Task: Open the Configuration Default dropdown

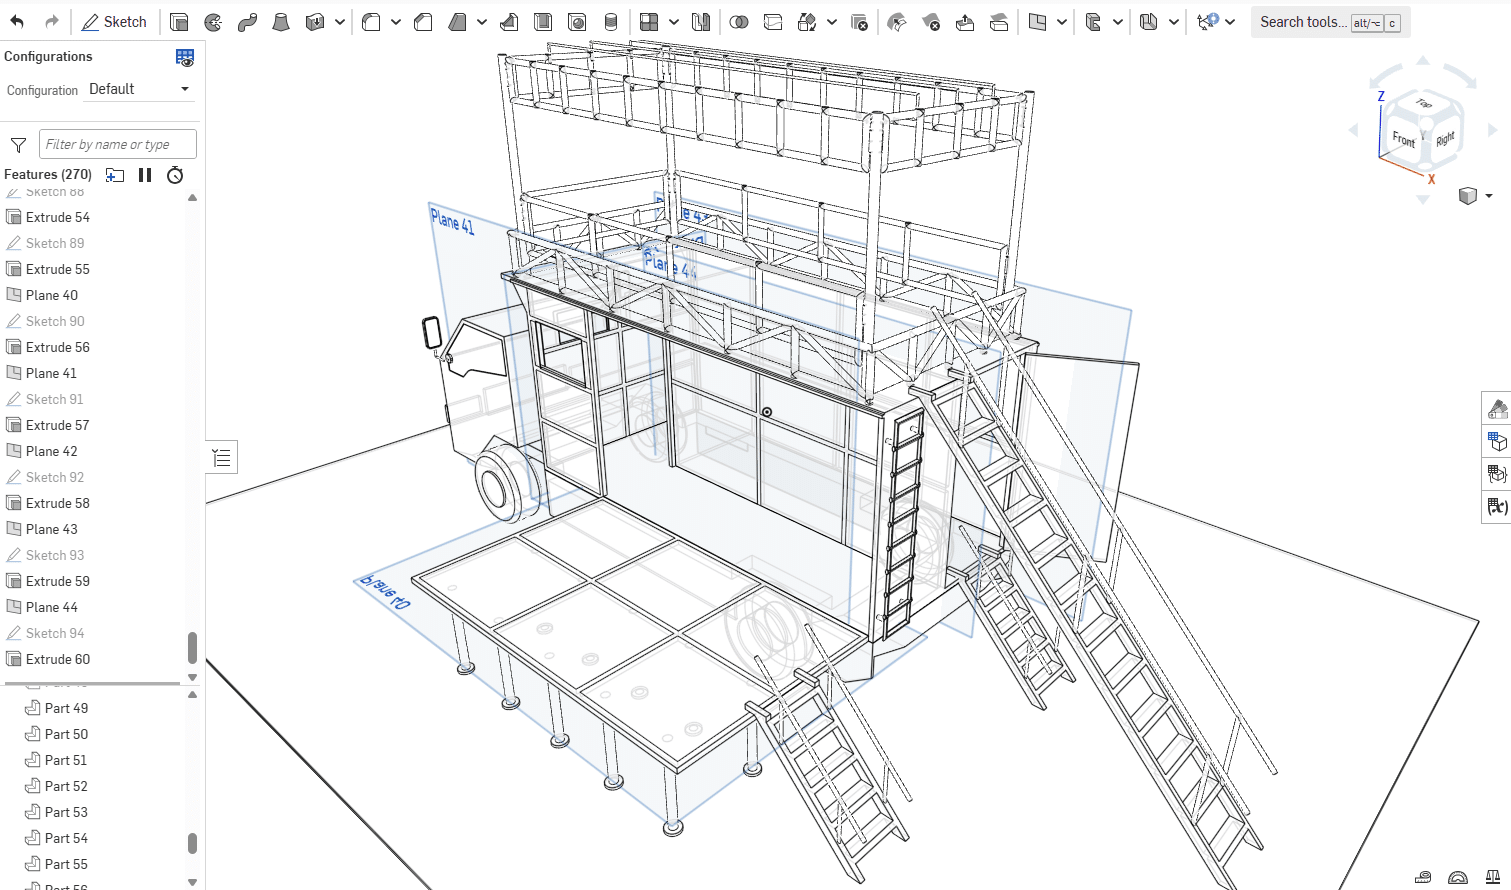Action: (139, 89)
